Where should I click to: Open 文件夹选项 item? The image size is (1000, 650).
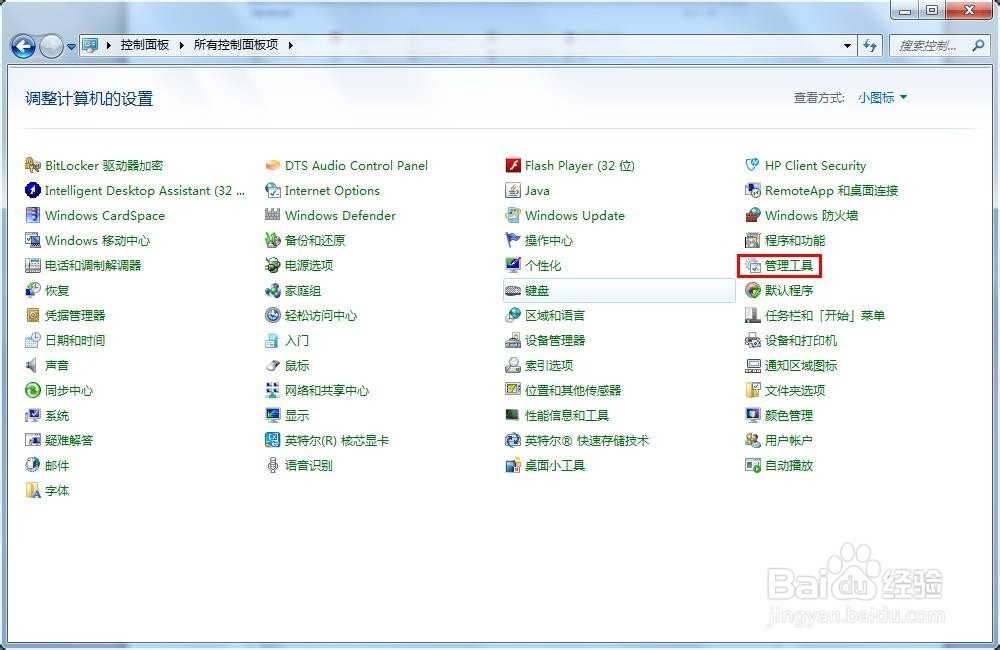[795, 390]
